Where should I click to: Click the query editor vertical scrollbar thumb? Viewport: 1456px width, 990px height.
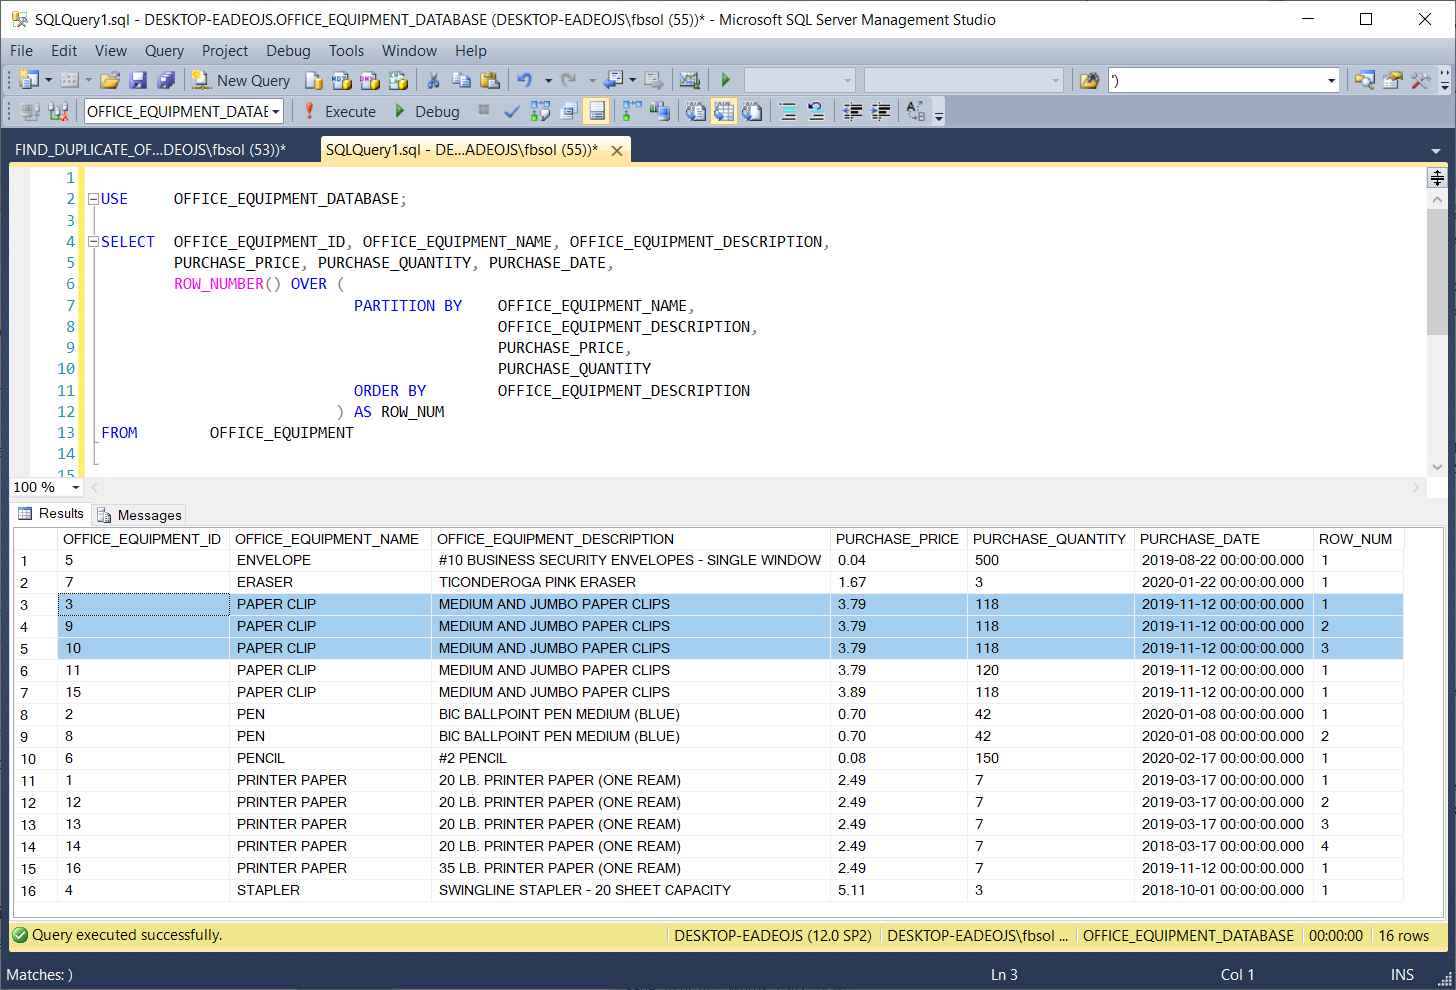point(1437,270)
